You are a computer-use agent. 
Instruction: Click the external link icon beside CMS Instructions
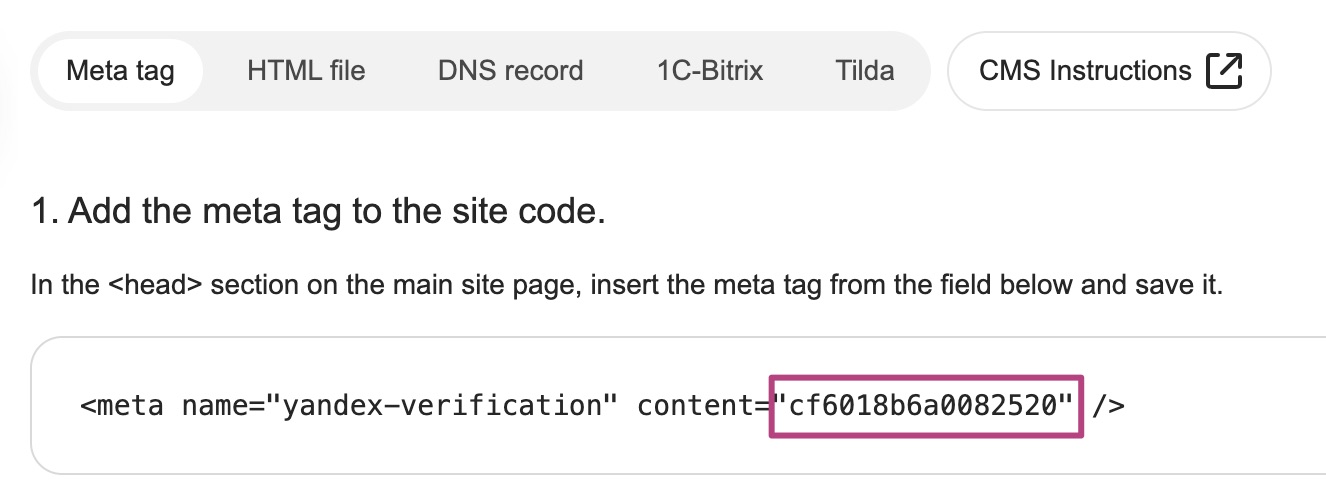pos(1224,71)
